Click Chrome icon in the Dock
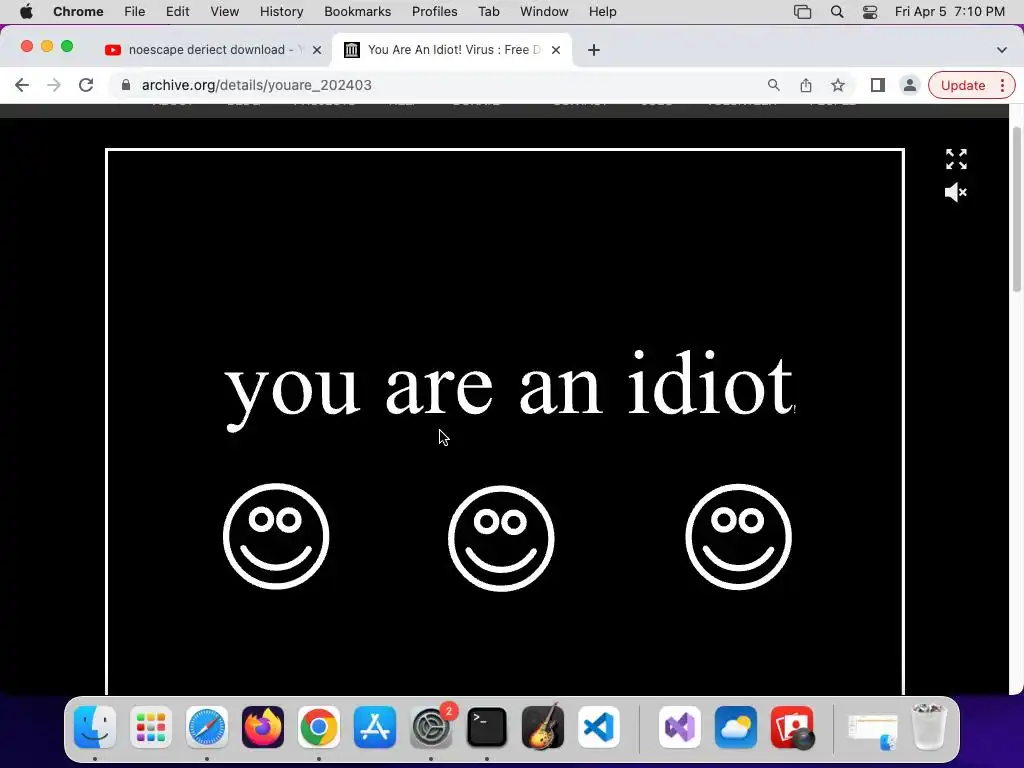Image resolution: width=1024 pixels, height=768 pixels. (319, 727)
